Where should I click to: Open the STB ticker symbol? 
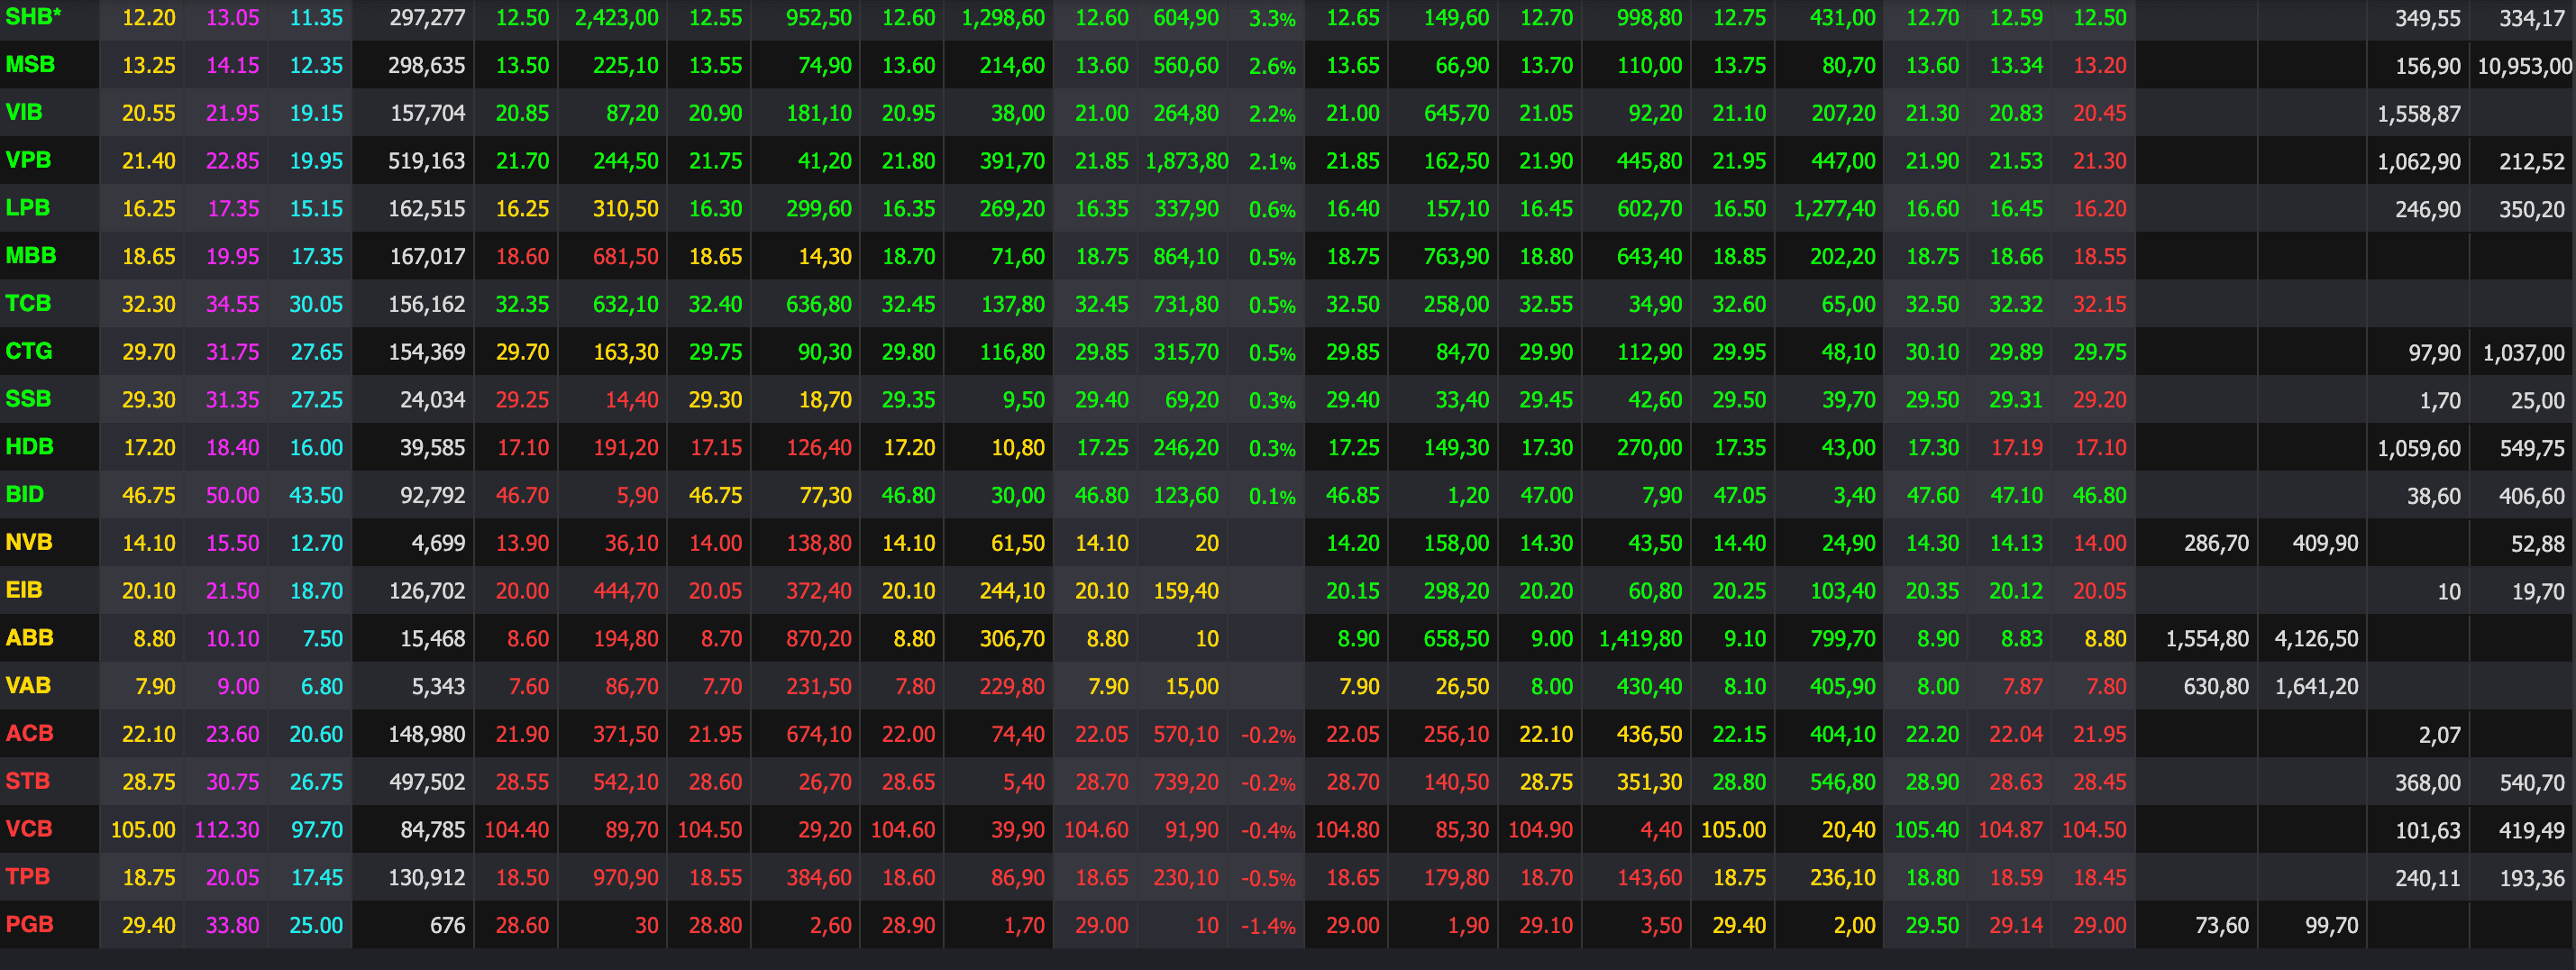[x=27, y=781]
